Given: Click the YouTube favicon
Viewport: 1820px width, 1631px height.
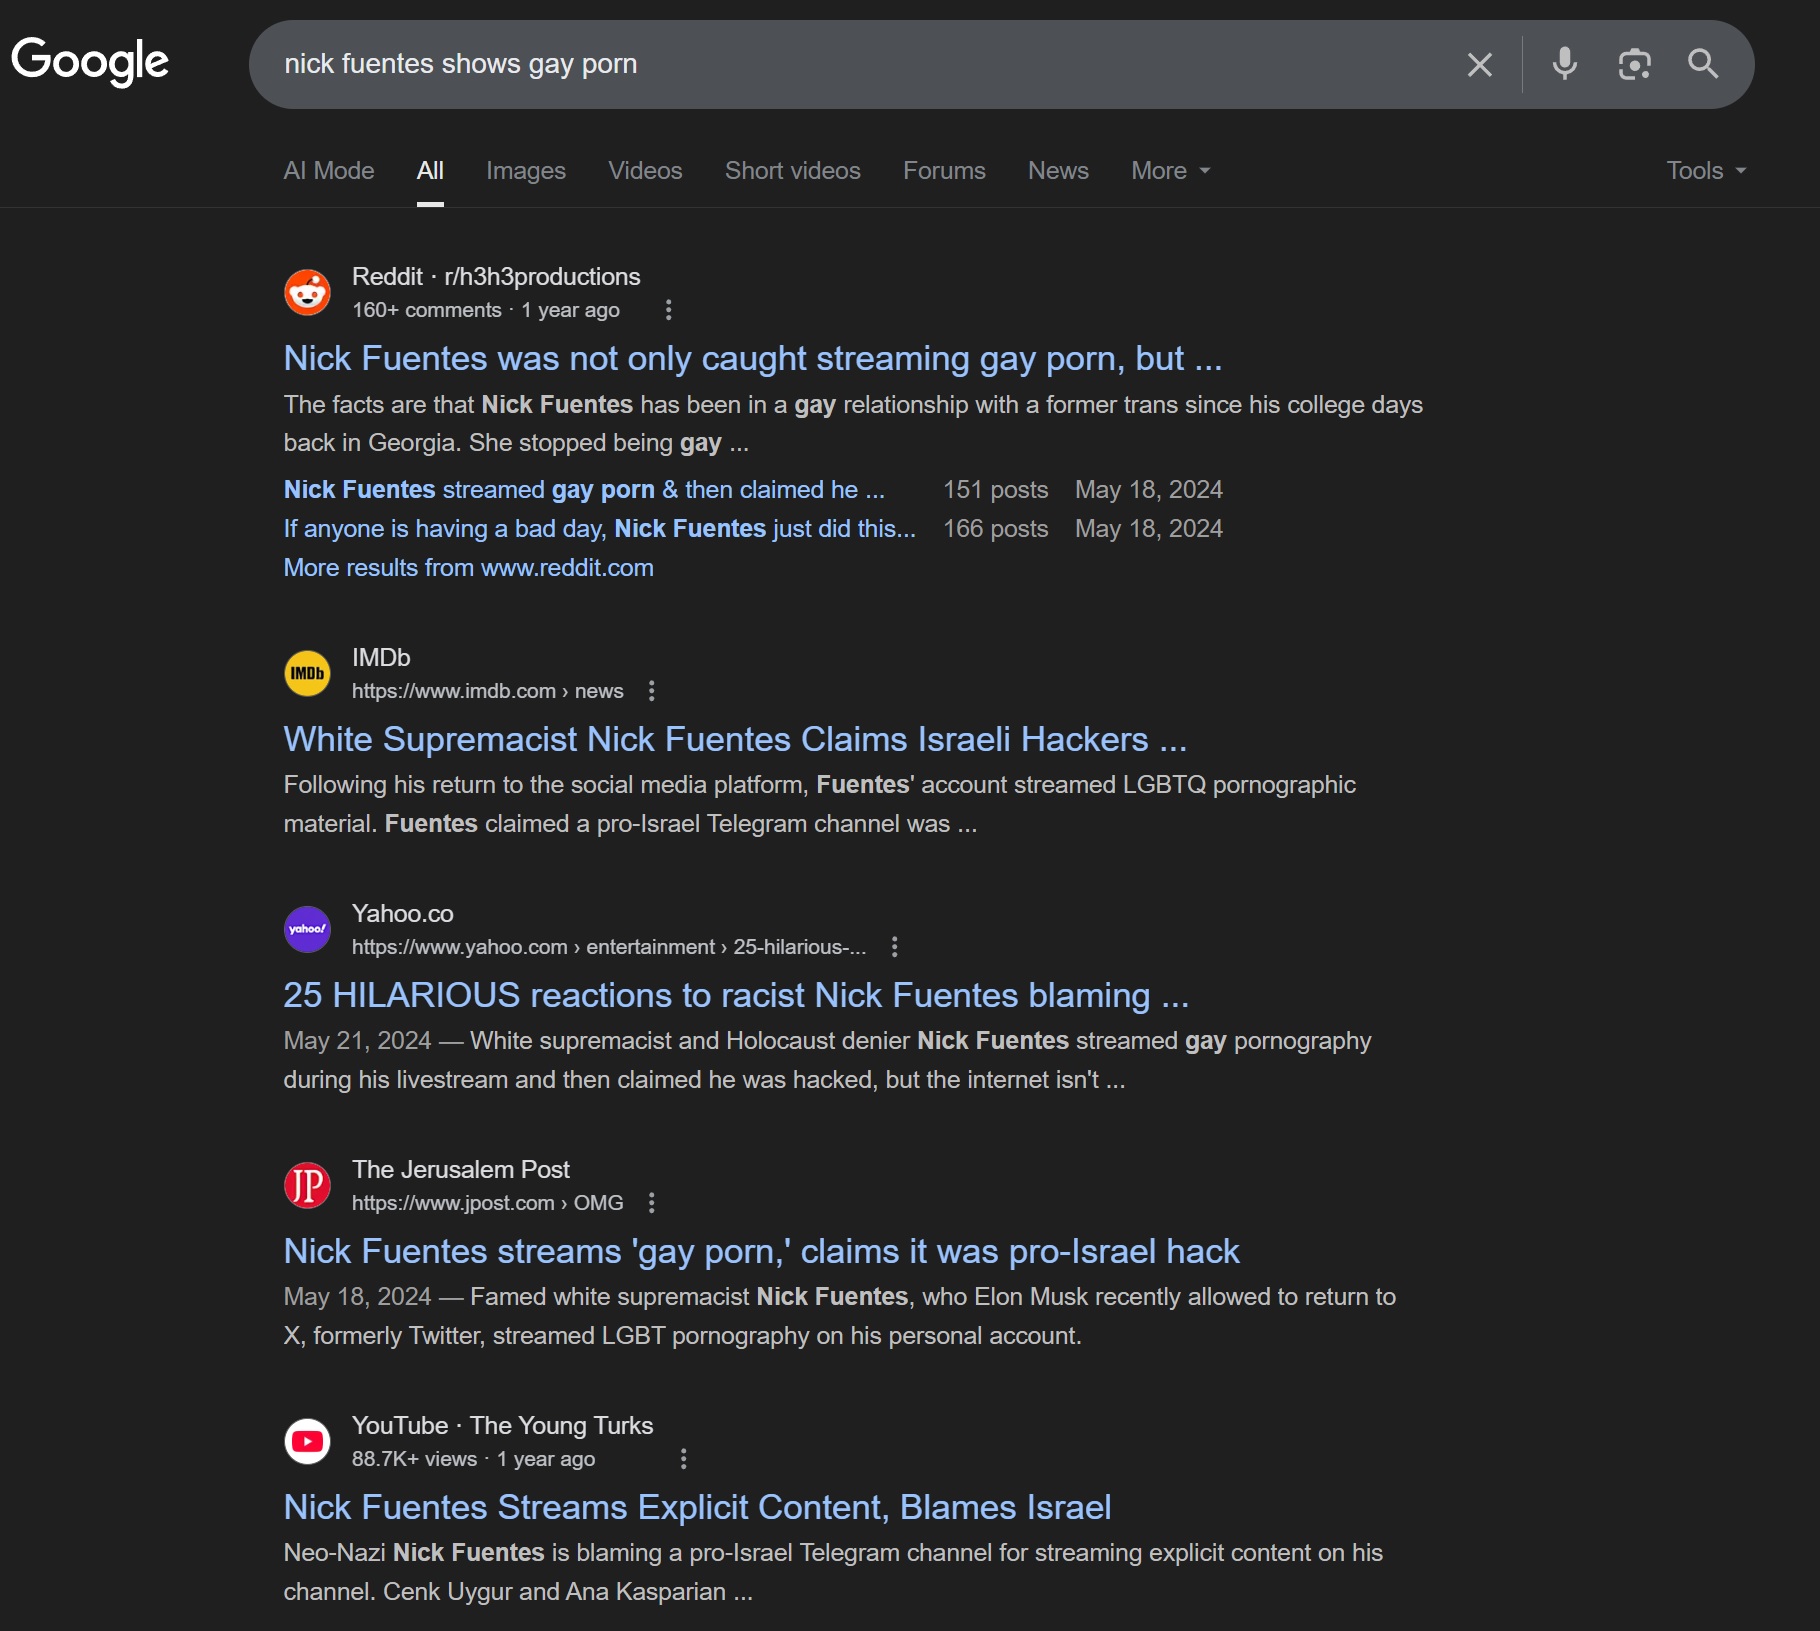Looking at the screenshot, I should tap(307, 1441).
